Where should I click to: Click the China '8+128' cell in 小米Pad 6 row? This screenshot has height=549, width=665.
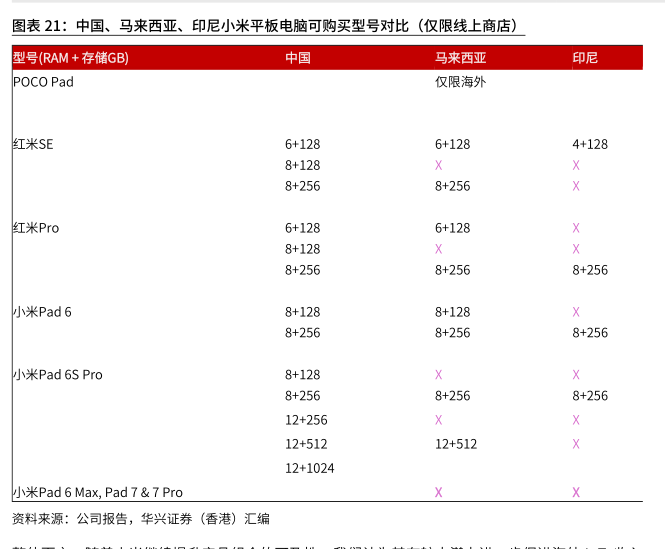(302, 312)
